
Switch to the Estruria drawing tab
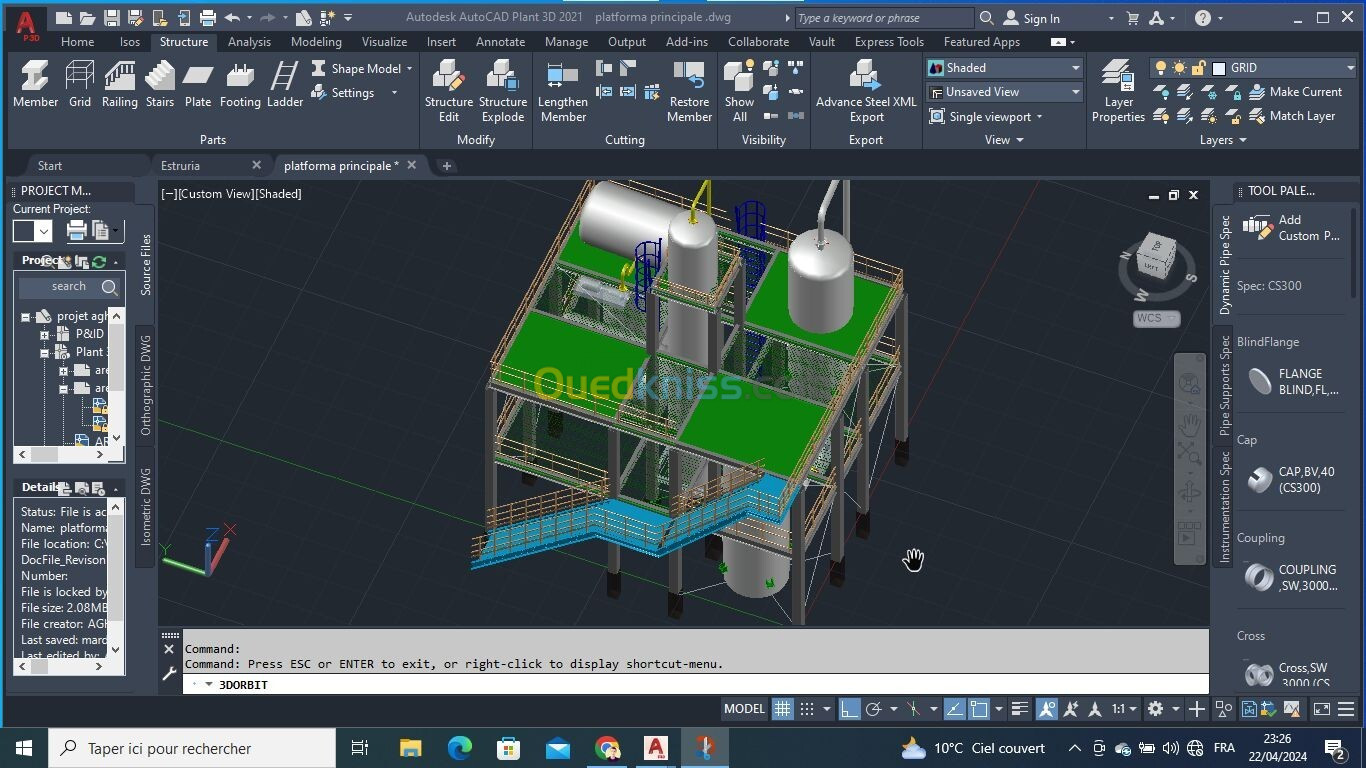click(x=181, y=166)
